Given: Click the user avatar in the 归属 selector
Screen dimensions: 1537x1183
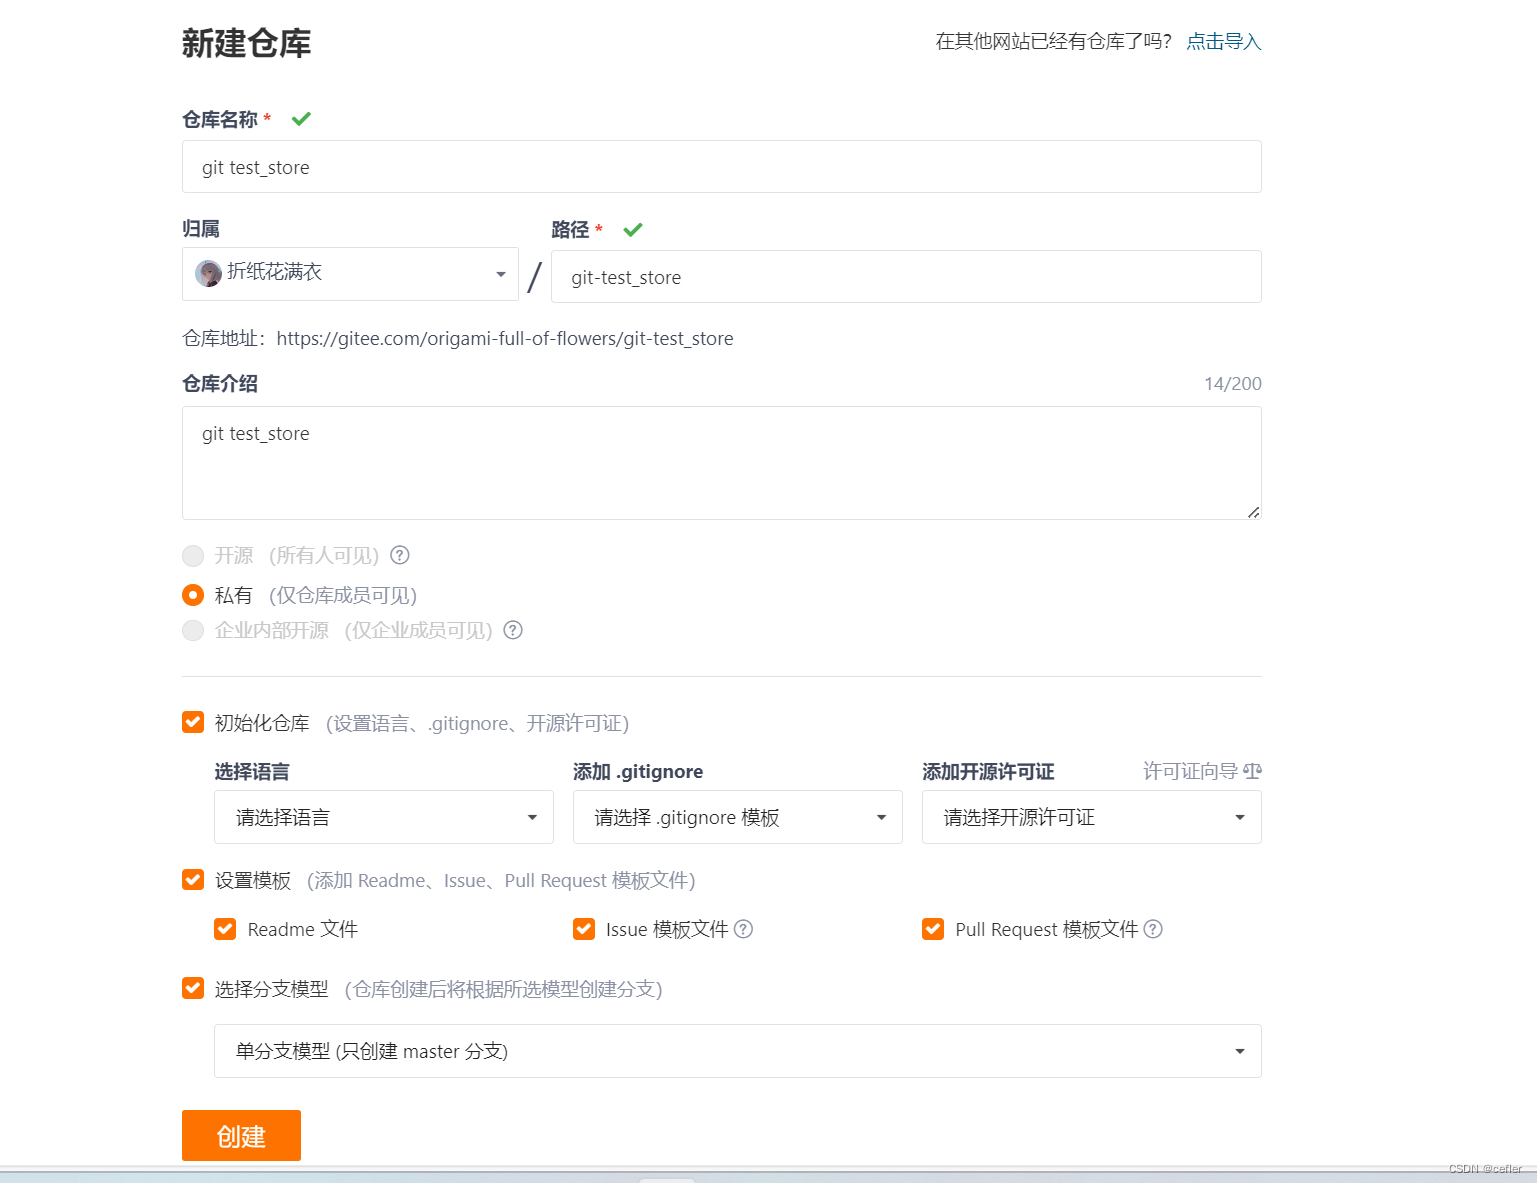Looking at the screenshot, I should point(208,273).
